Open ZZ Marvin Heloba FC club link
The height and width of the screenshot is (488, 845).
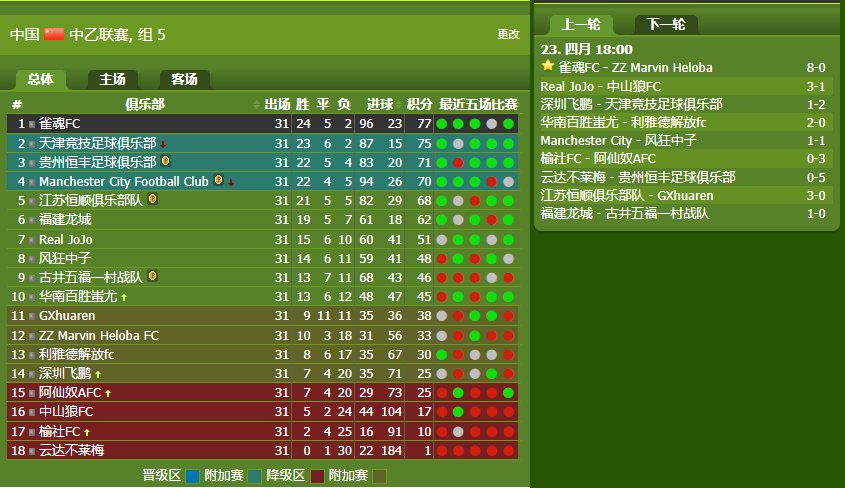[99, 336]
